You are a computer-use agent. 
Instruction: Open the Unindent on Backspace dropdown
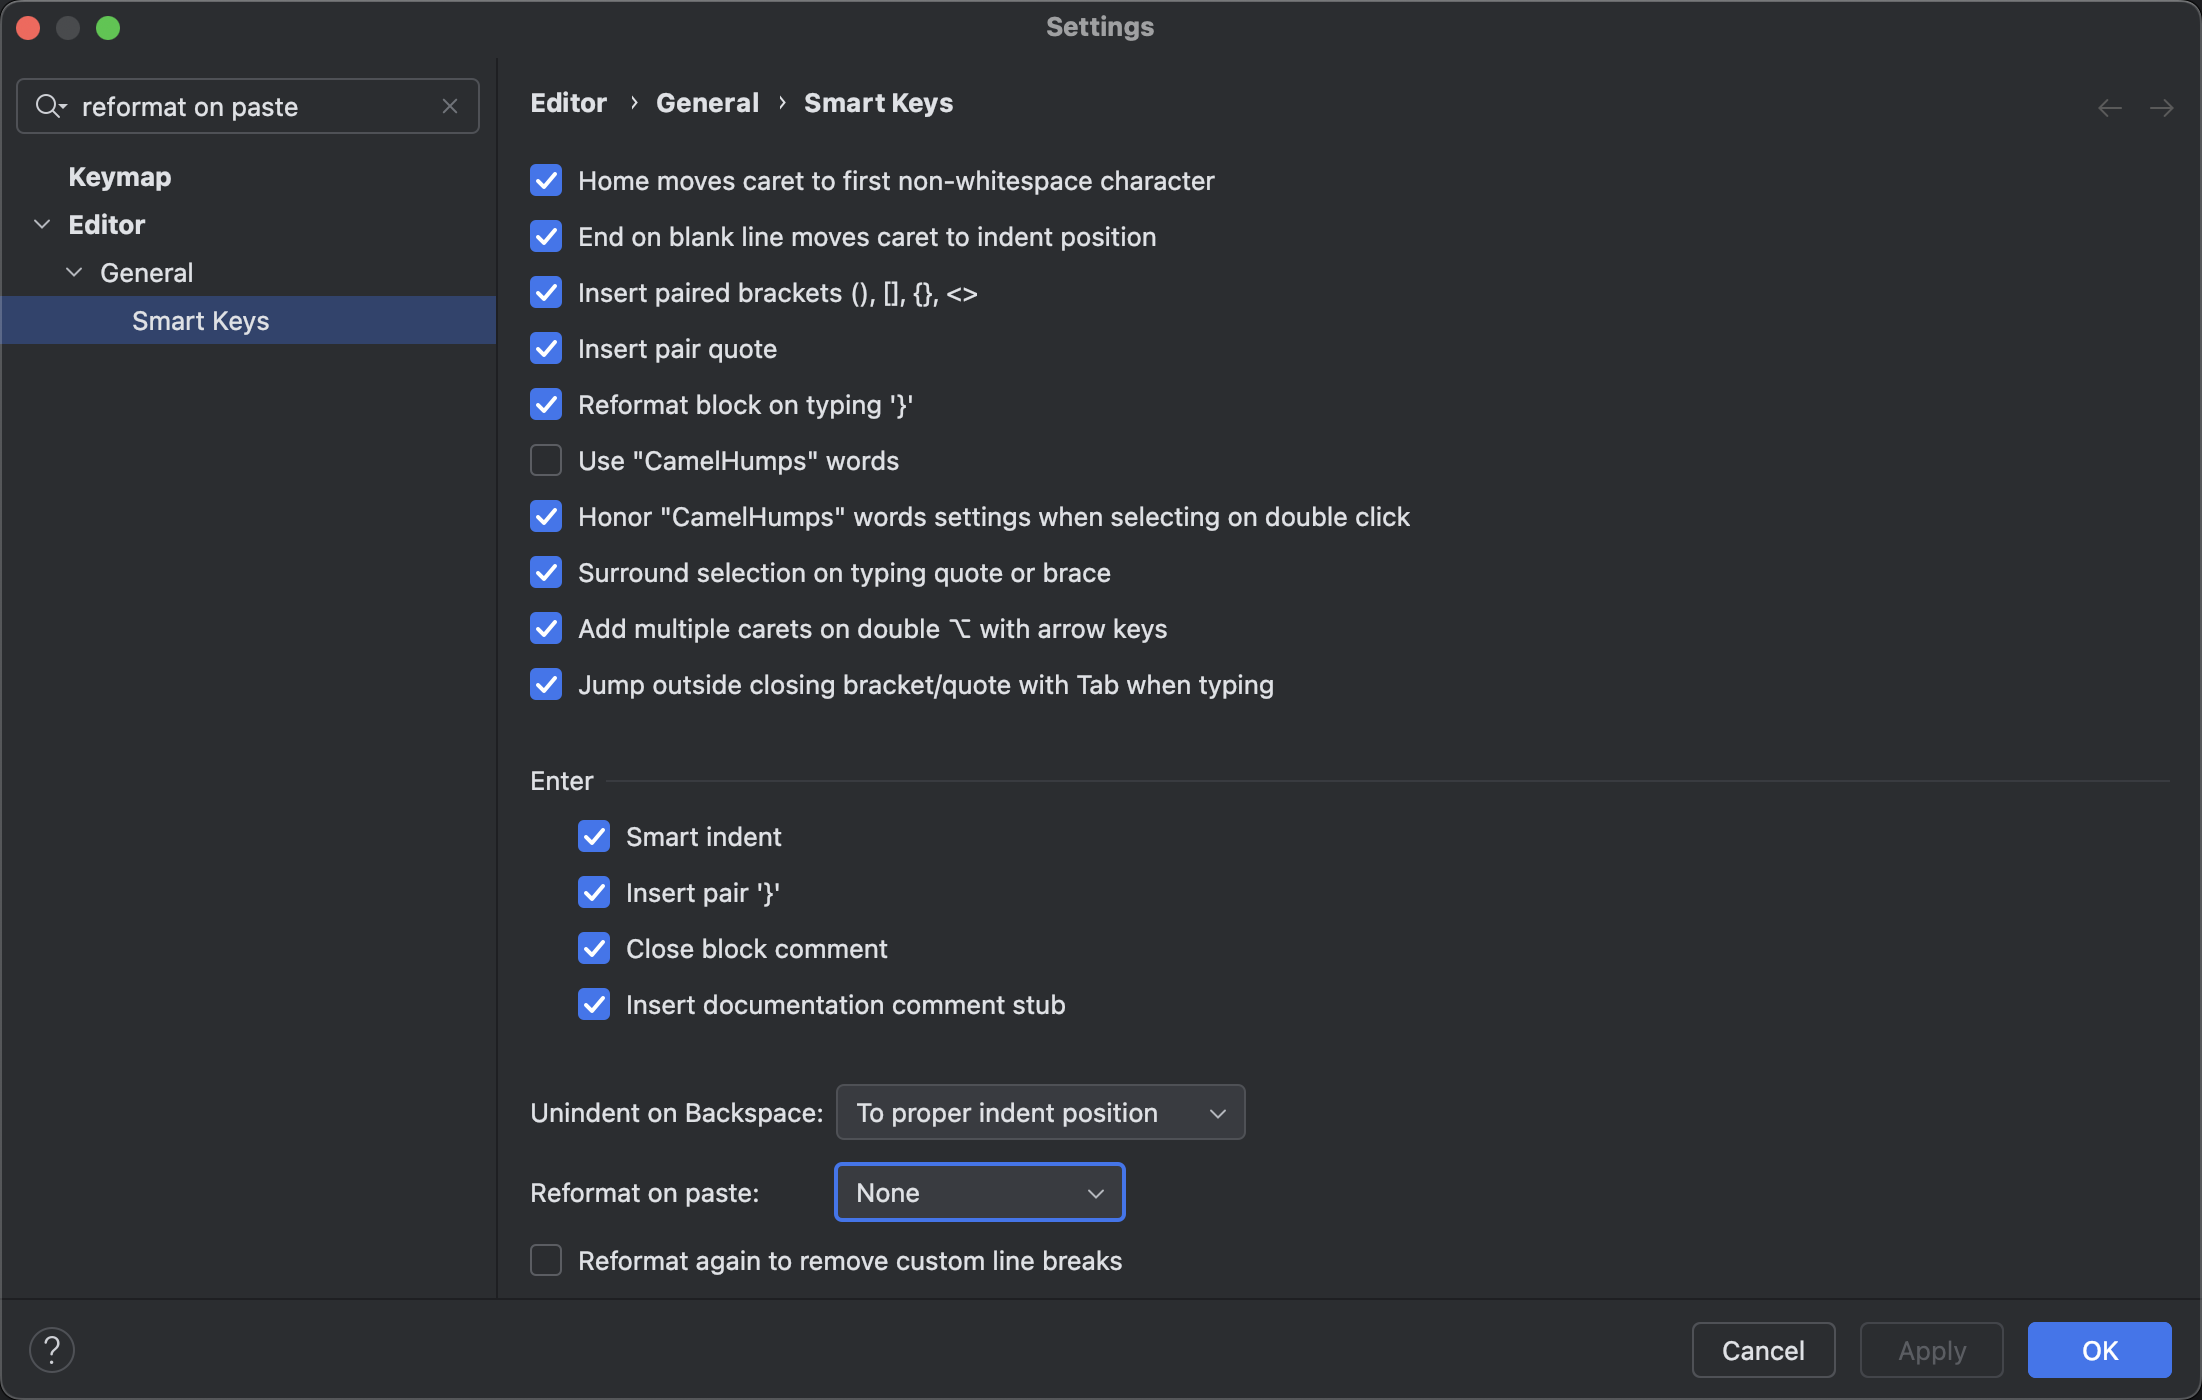point(1040,1112)
